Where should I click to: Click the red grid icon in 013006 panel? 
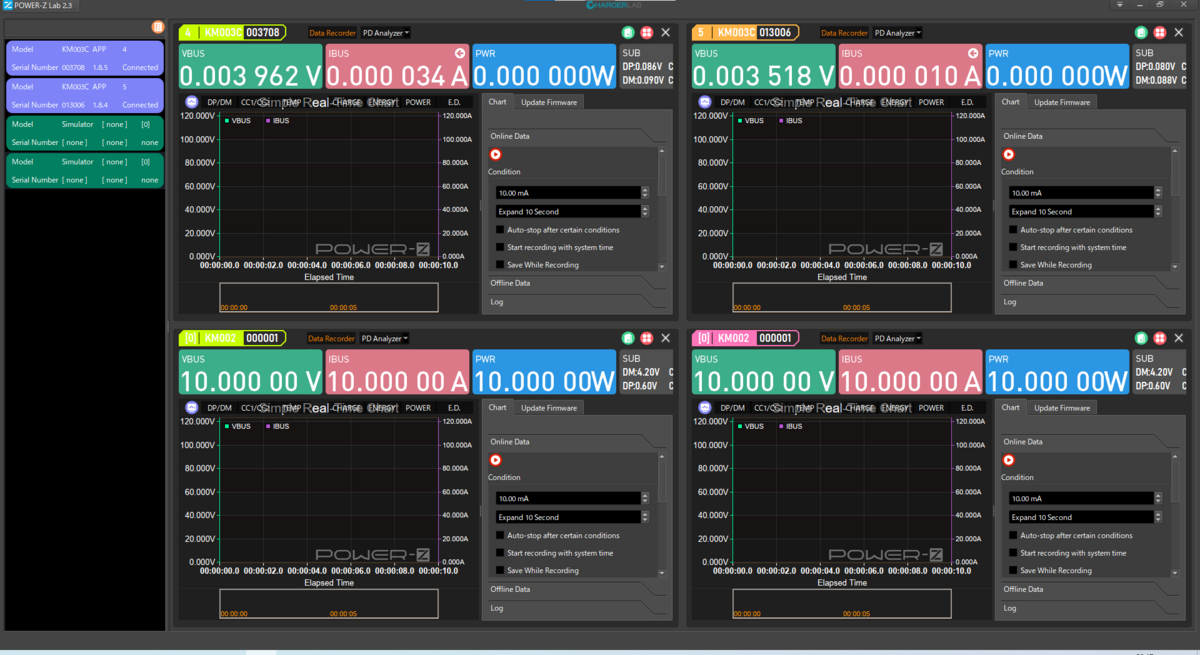[1160, 32]
